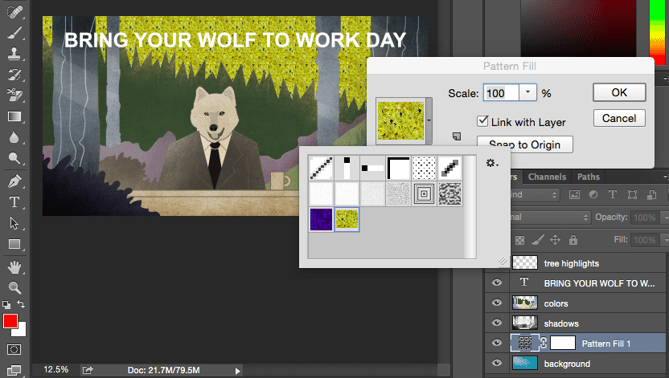
Task: Uncheck Link with Layer checkbox
Action: (x=482, y=121)
